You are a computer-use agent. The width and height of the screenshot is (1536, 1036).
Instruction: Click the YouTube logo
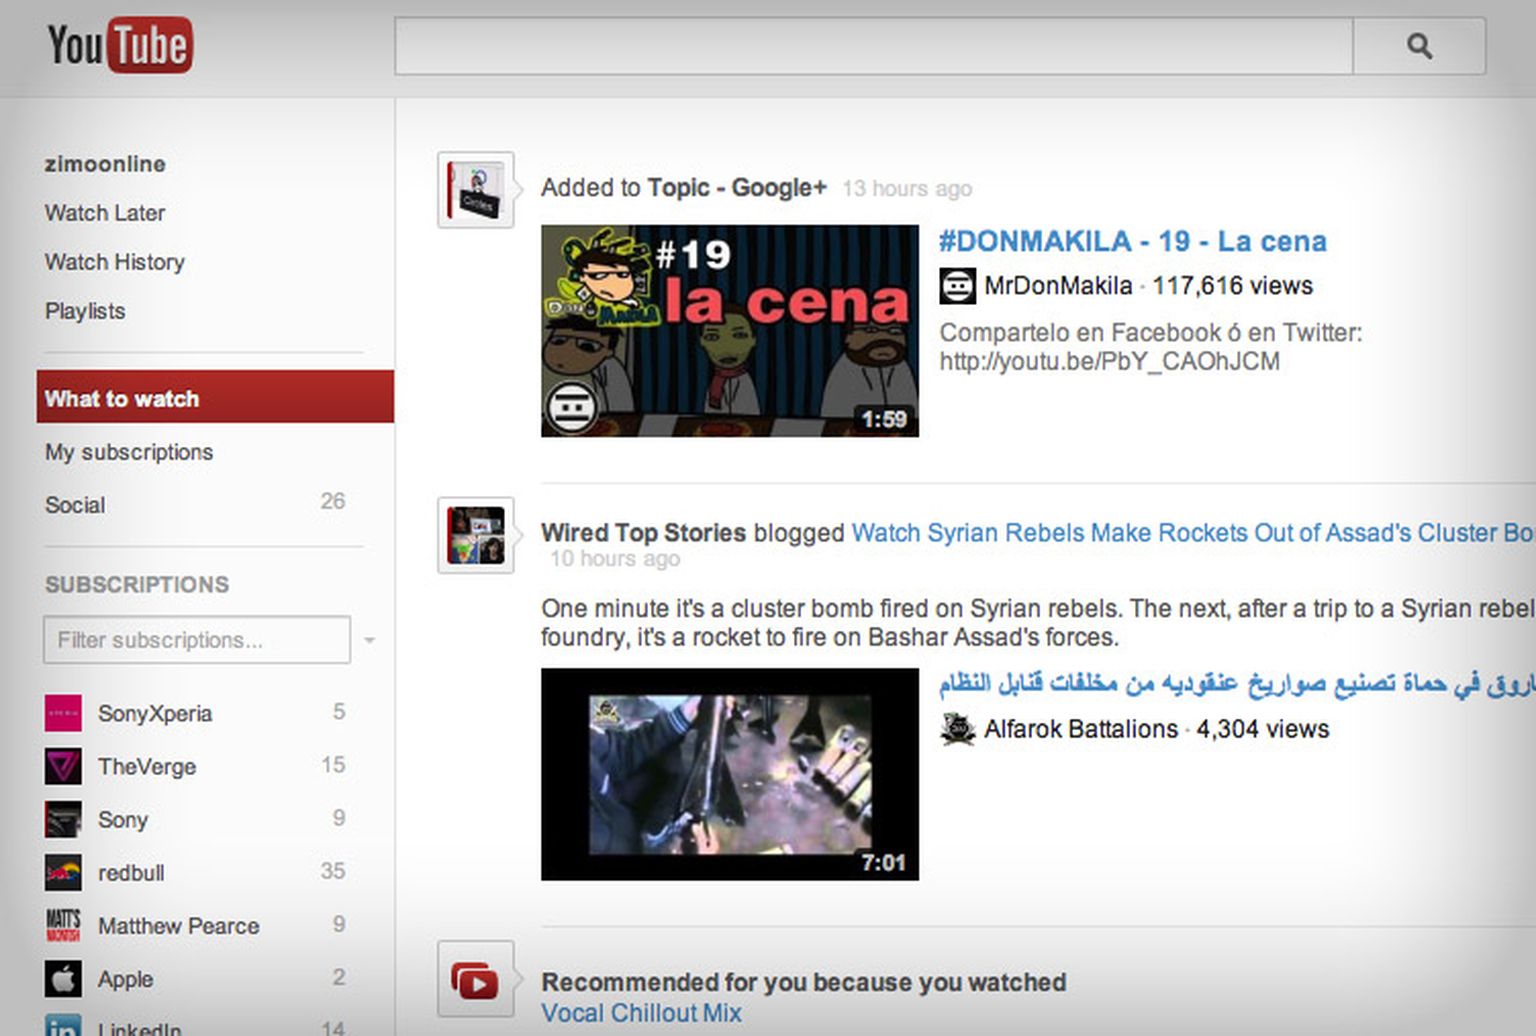point(120,45)
